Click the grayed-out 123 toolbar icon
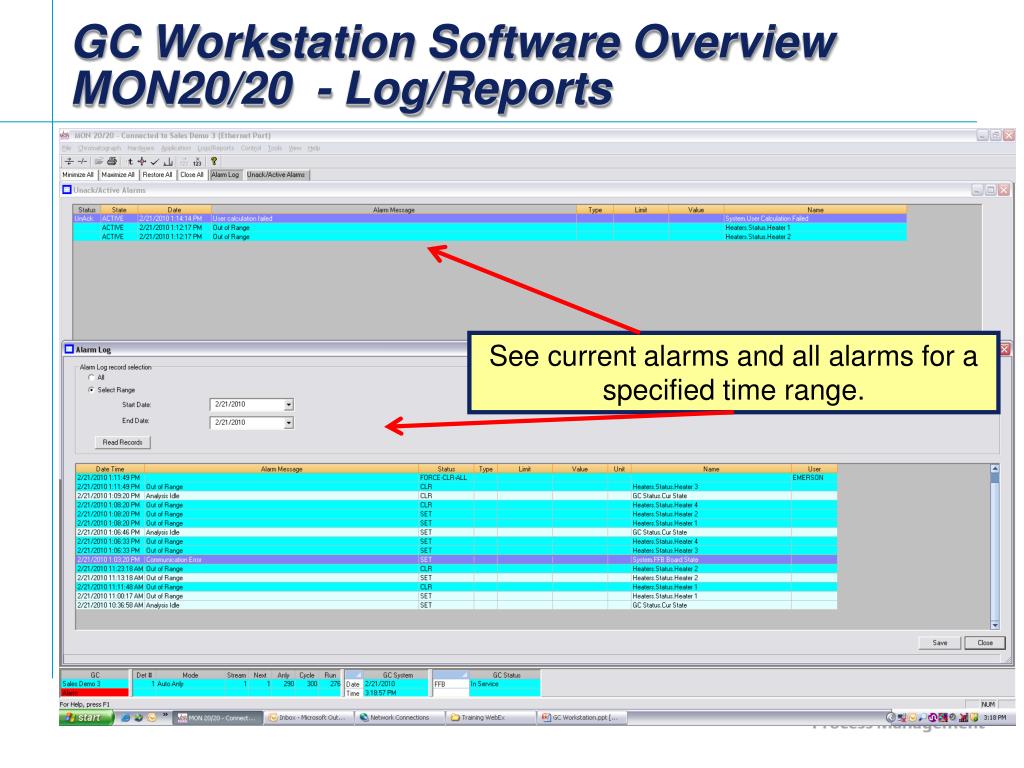The width and height of the screenshot is (1024, 768). 184,161
